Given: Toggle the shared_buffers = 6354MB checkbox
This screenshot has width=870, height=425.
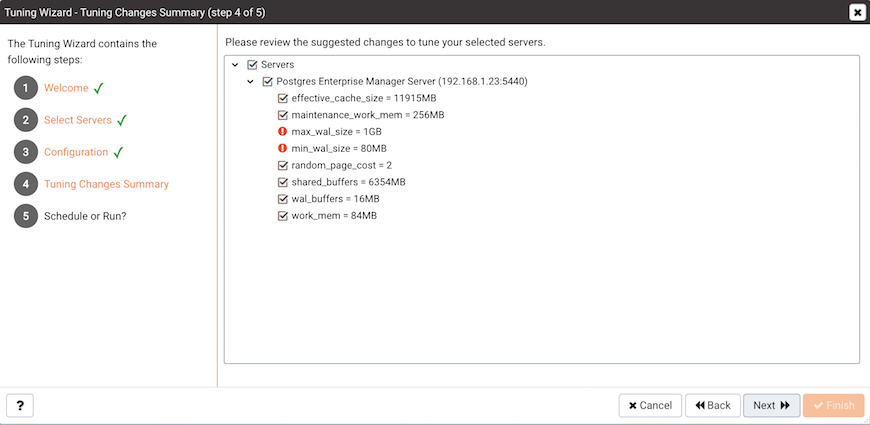Looking at the screenshot, I should [282, 182].
